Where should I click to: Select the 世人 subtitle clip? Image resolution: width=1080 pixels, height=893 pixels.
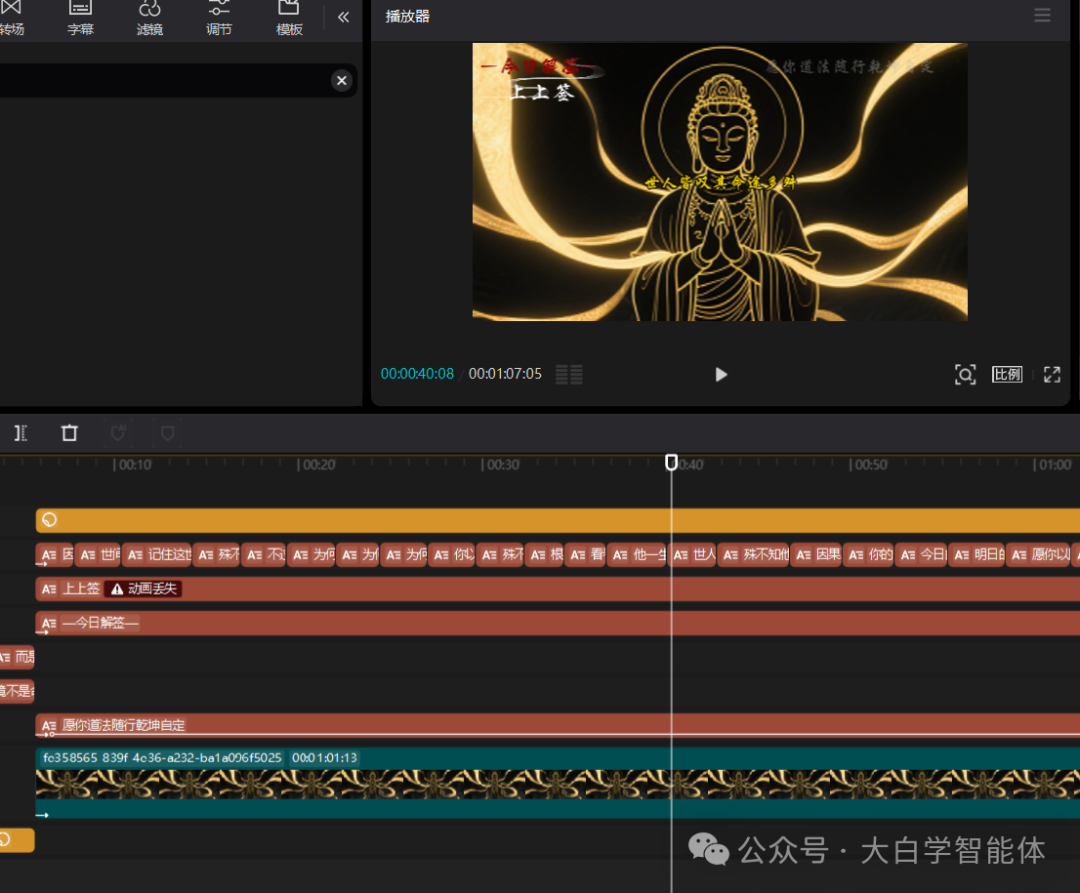pyautogui.click(x=694, y=554)
